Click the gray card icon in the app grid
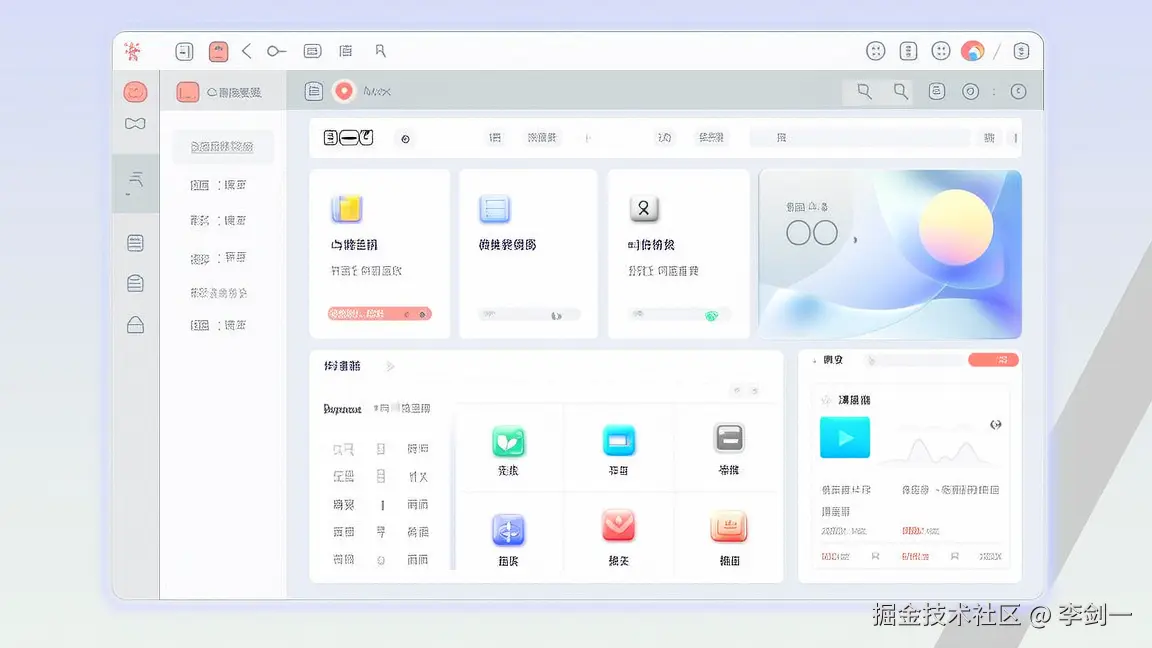This screenshot has height=648, width=1152. pos(728,437)
